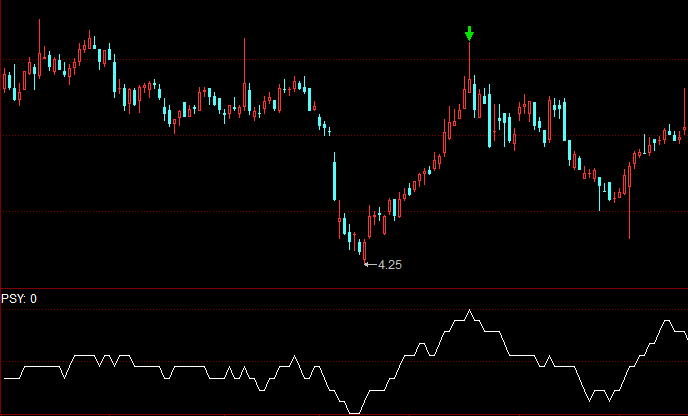Image resolution: width=688 pixels, height=416 pixels.
Task: Click the PSY: 0 indicator label
Action: coord(19,299)
